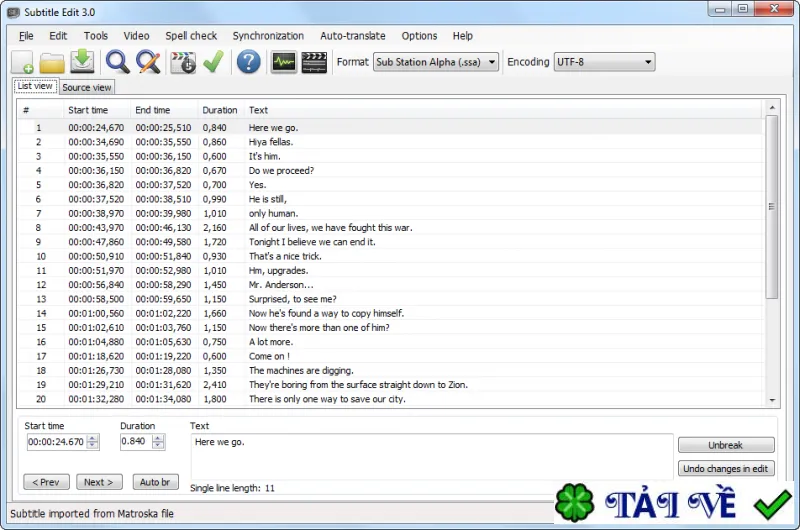Select row 'only human.'
800x530 pixels.
pyautogui.click(x=390, y=213)
